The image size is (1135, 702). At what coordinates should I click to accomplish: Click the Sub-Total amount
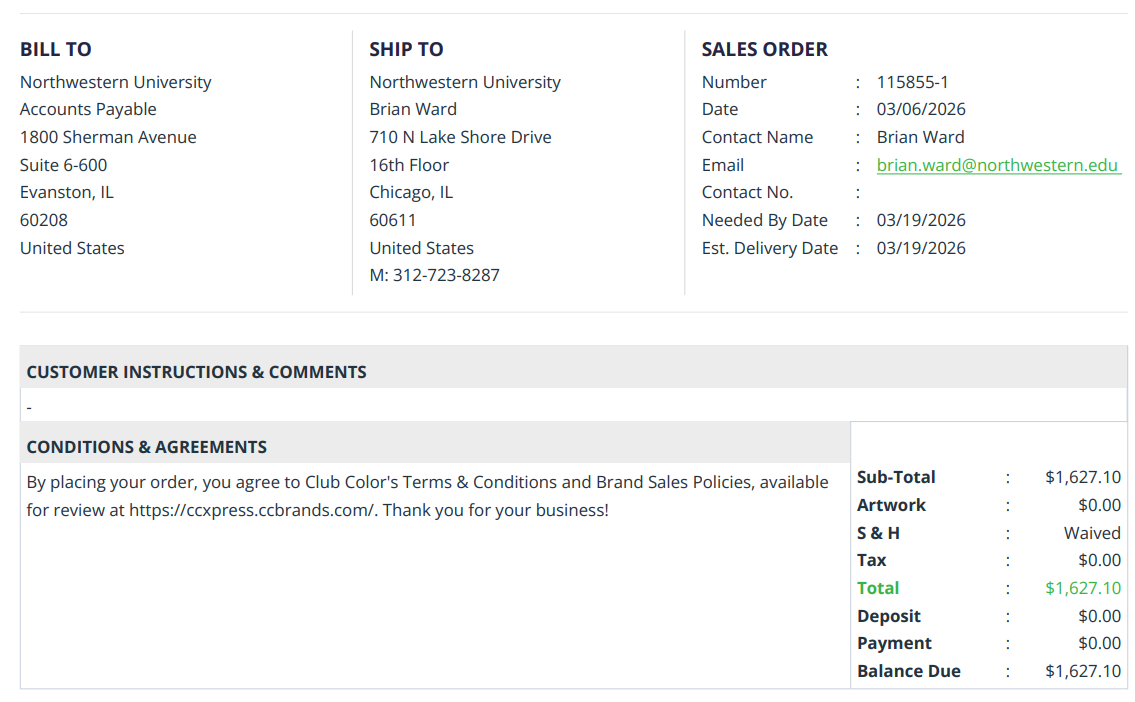coord(1083,478)
